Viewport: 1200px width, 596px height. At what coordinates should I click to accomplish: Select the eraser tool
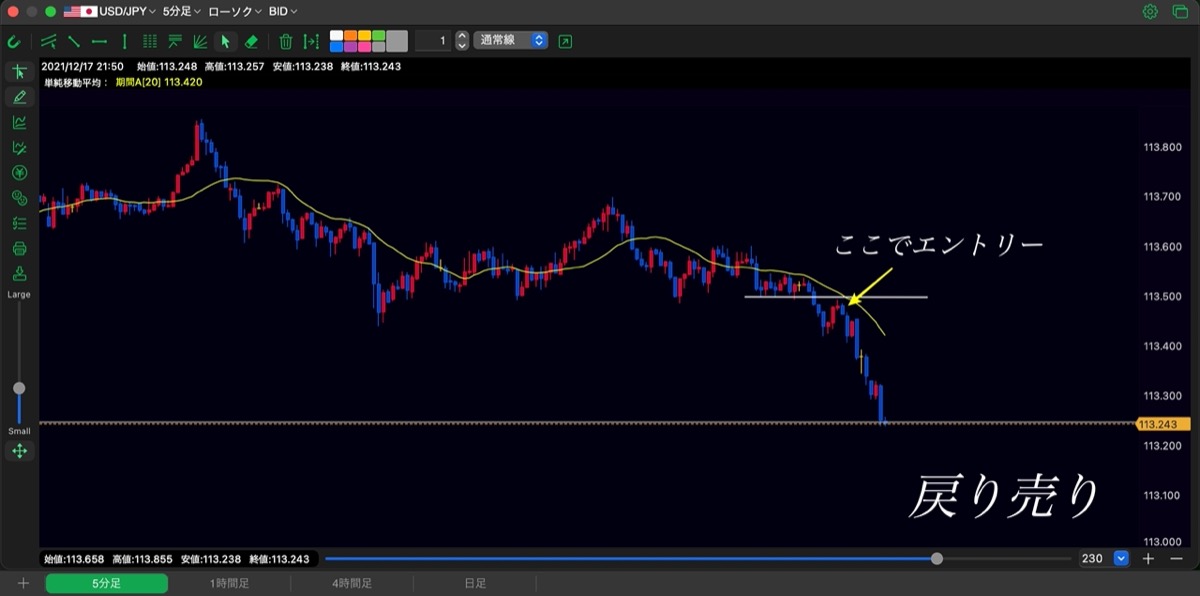tap(251, 41)
